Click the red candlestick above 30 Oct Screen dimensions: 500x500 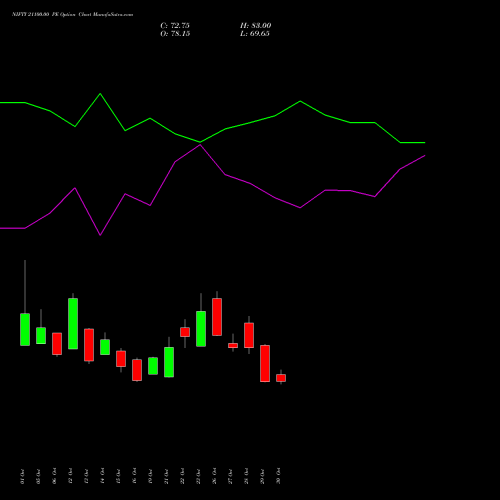coord(281,378)
